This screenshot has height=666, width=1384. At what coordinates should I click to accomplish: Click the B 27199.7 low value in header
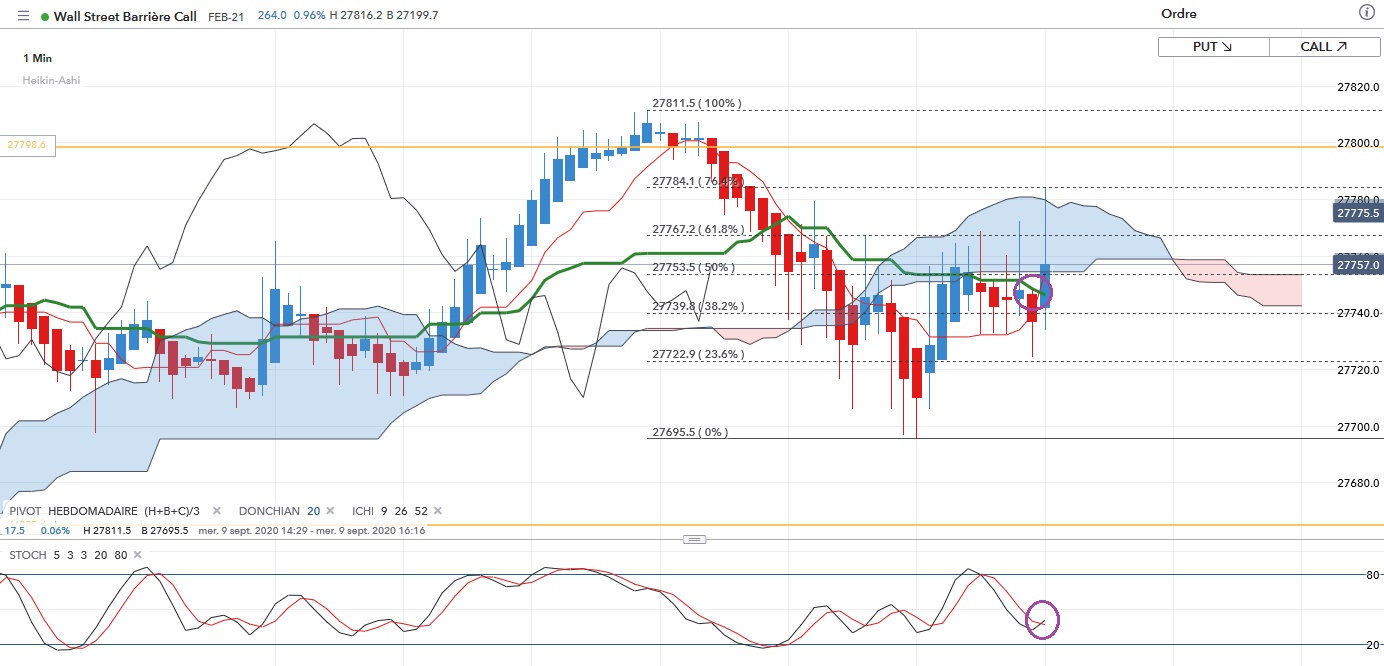pyautogui.click(x=411, y=16)
